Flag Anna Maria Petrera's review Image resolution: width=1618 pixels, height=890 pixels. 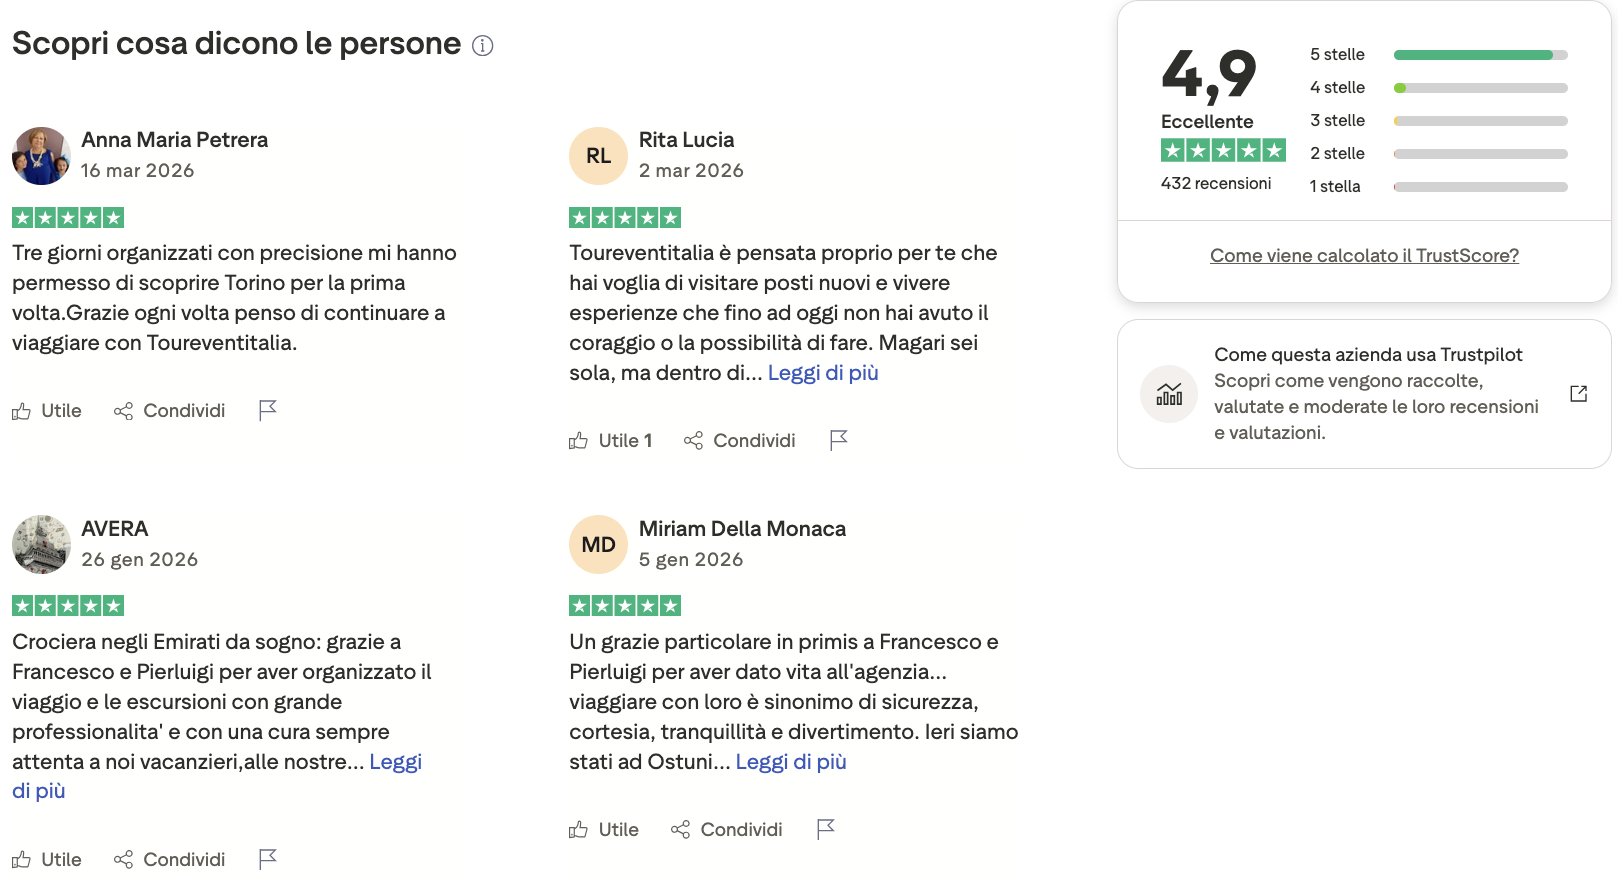[267, 410]
